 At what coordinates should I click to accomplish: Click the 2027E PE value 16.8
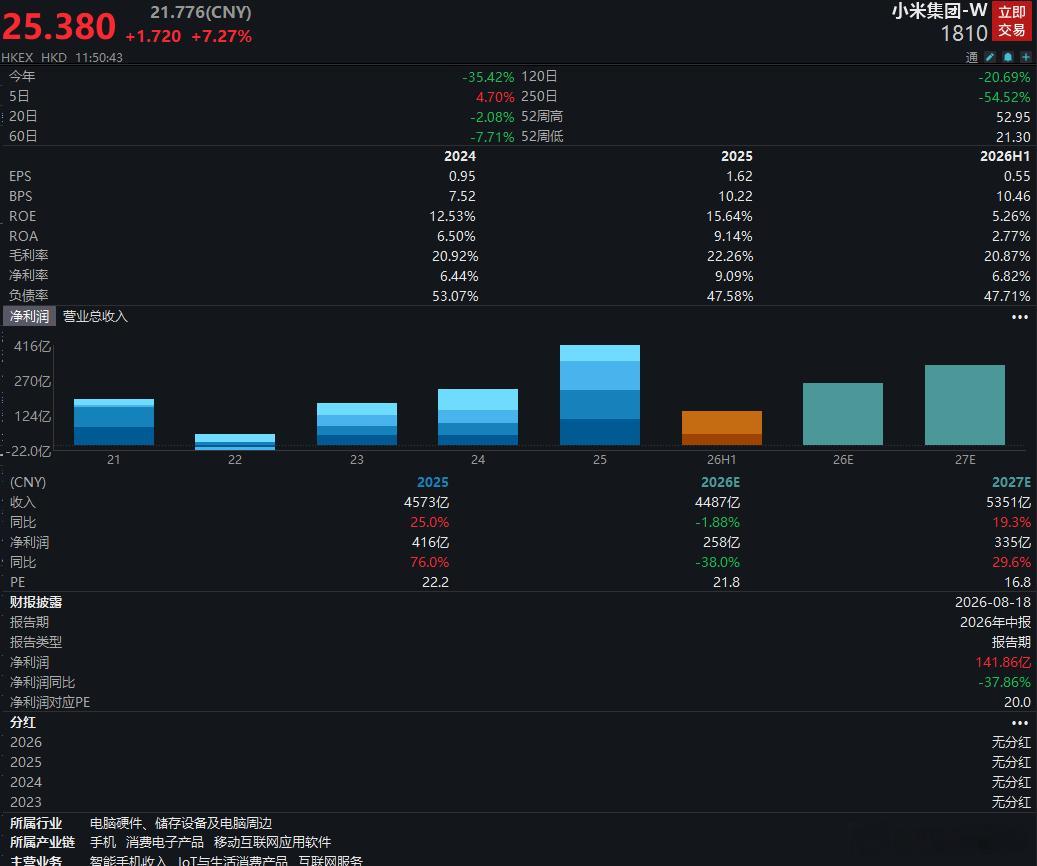[x=1017, y=582]
